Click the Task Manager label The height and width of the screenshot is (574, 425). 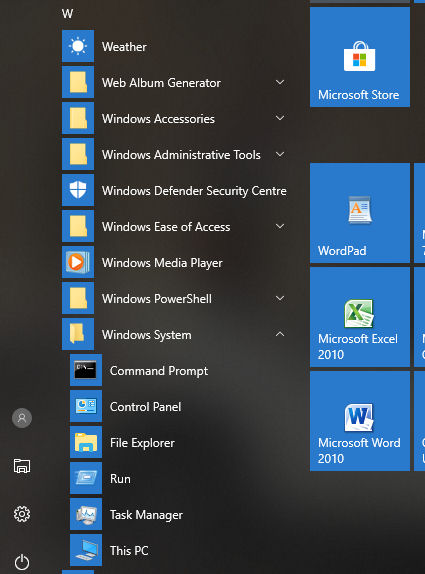click(x=146, y=515)
